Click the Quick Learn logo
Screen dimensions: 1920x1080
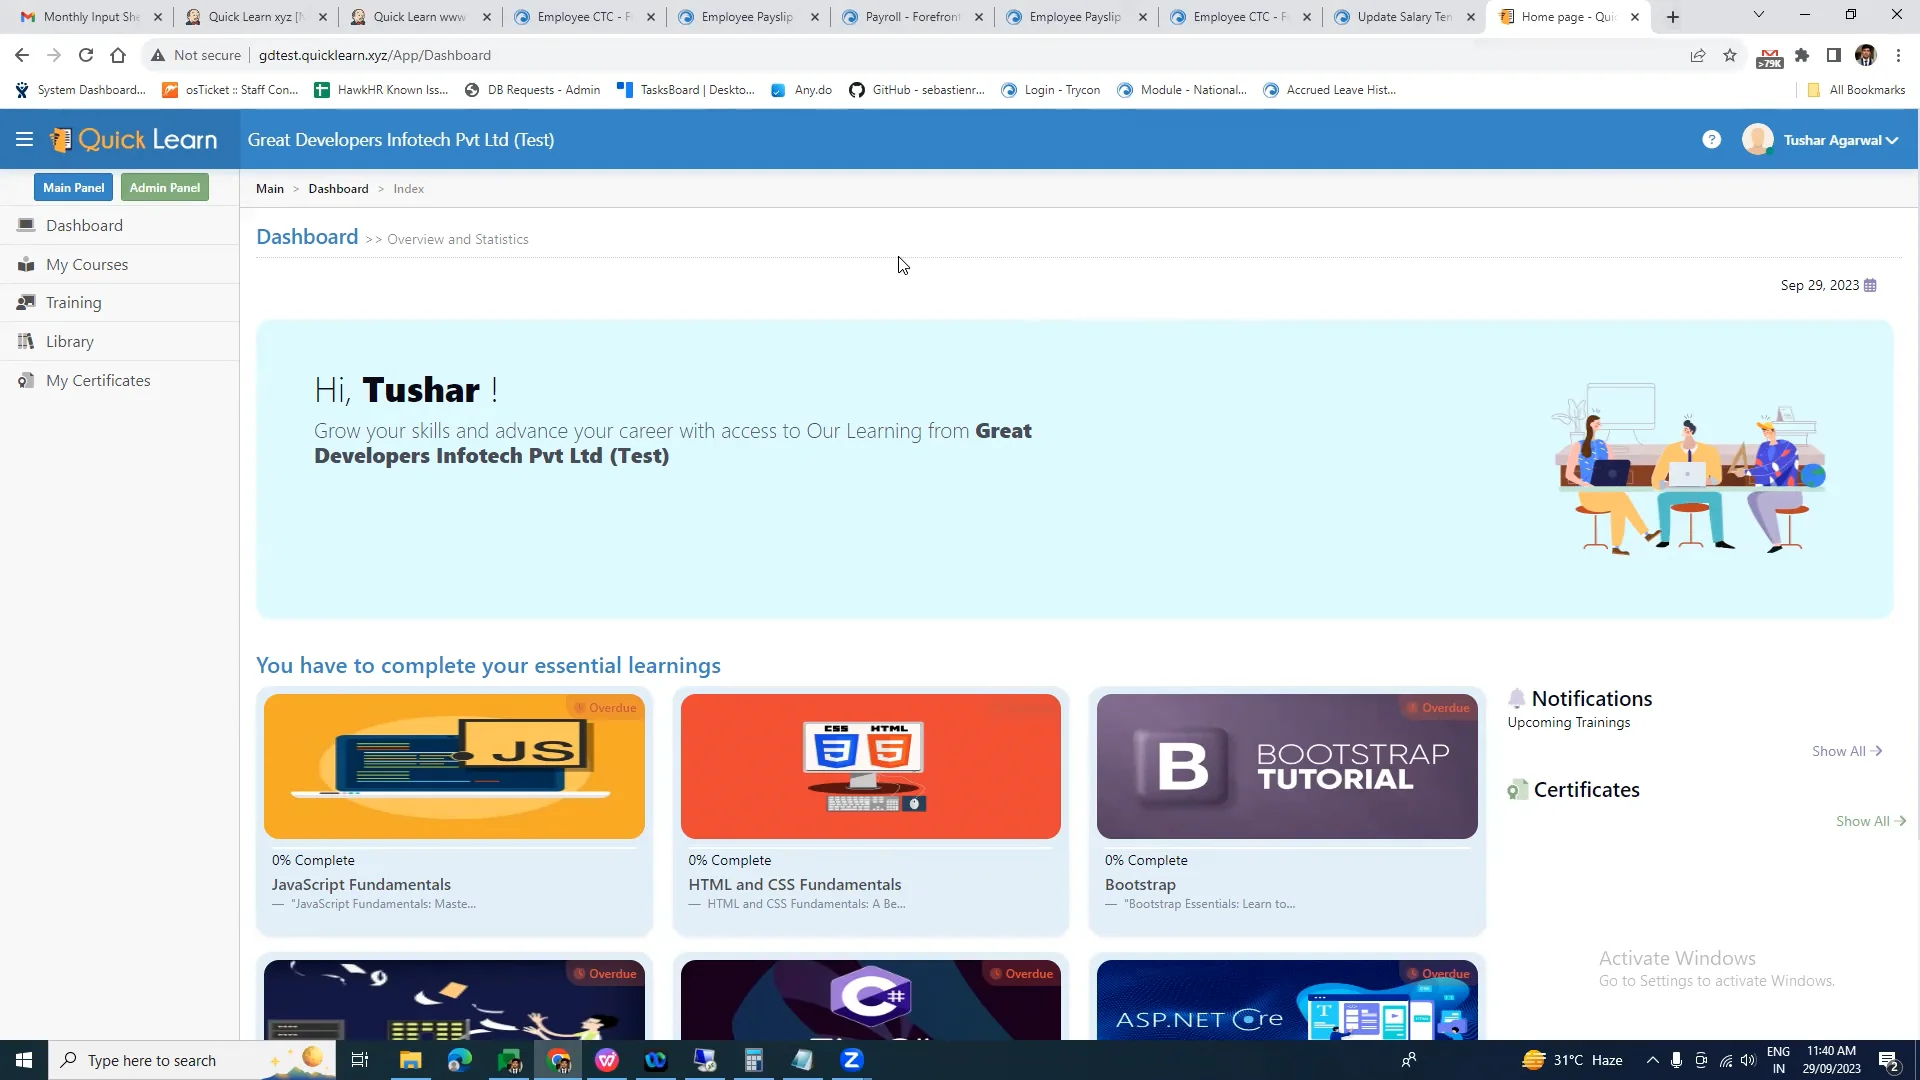[133, 140]
